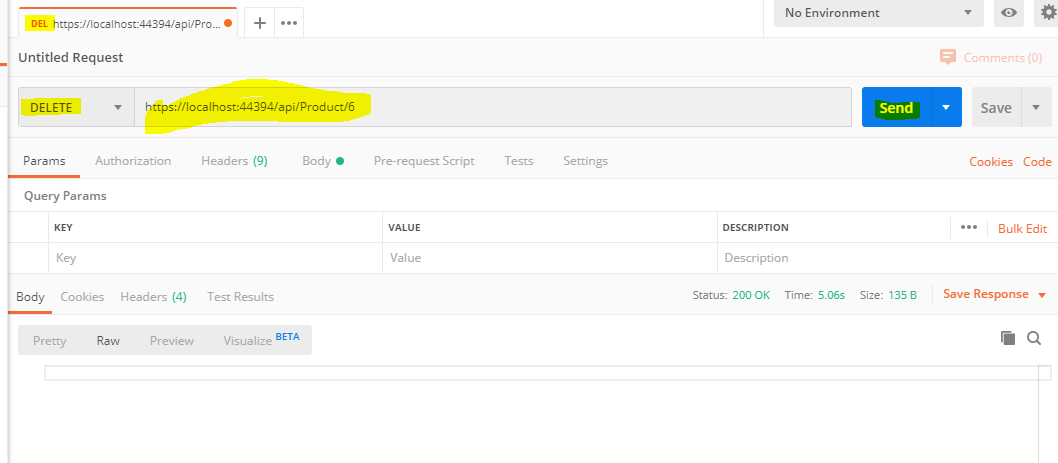Switch response view to Visualize BETA

tap(261, 339)
